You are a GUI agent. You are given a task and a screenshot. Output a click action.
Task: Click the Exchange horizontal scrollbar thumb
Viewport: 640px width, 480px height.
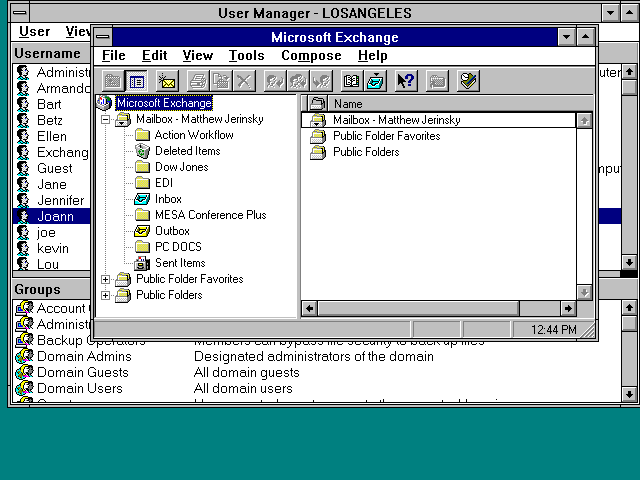[x=418, y=309]
